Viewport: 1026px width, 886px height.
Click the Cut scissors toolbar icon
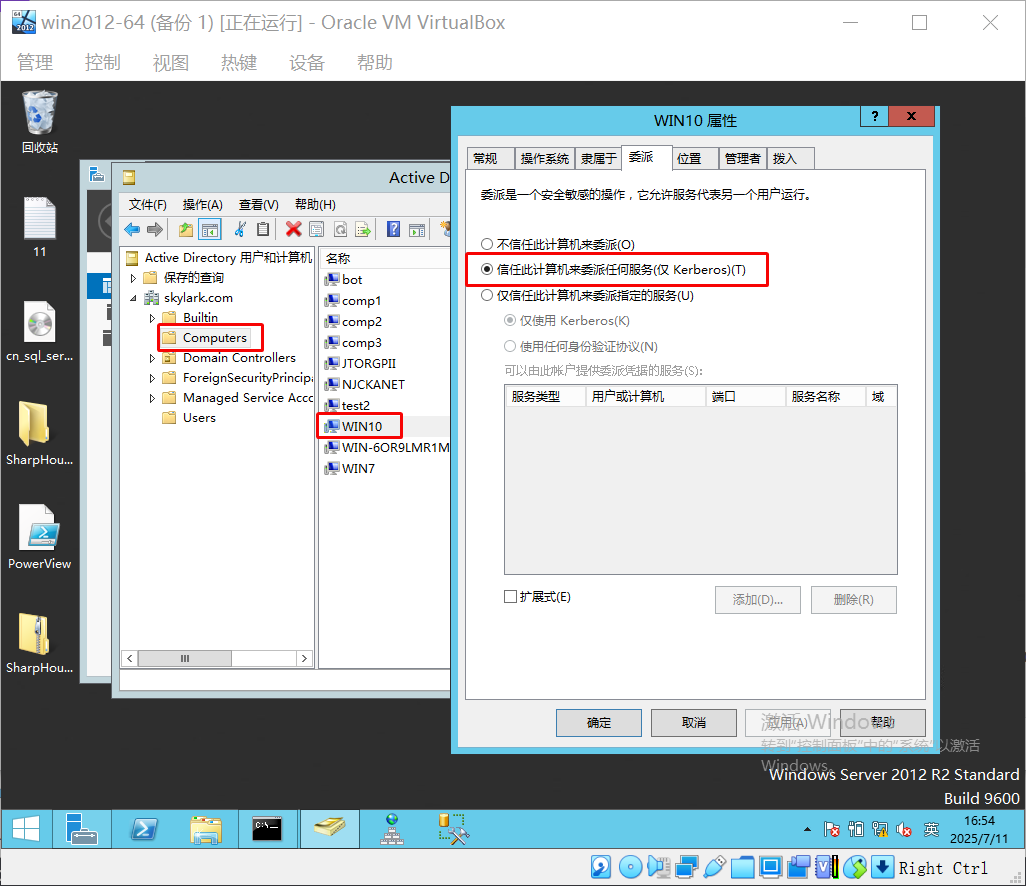tap(240, 229)
